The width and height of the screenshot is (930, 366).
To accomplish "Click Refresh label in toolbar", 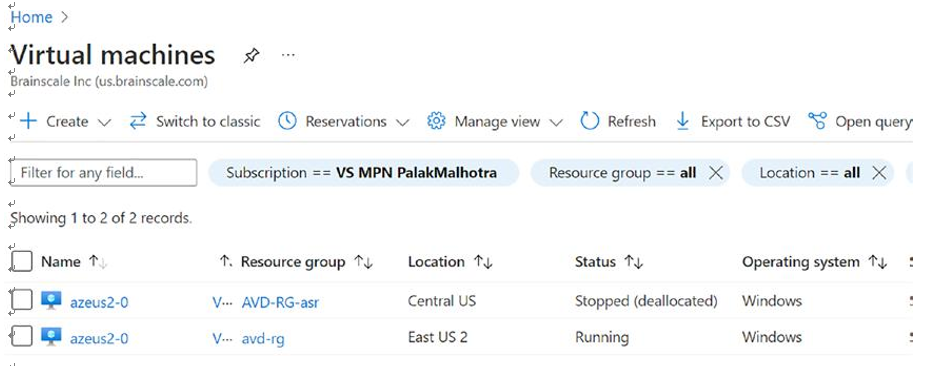I will tap(632, 122).
